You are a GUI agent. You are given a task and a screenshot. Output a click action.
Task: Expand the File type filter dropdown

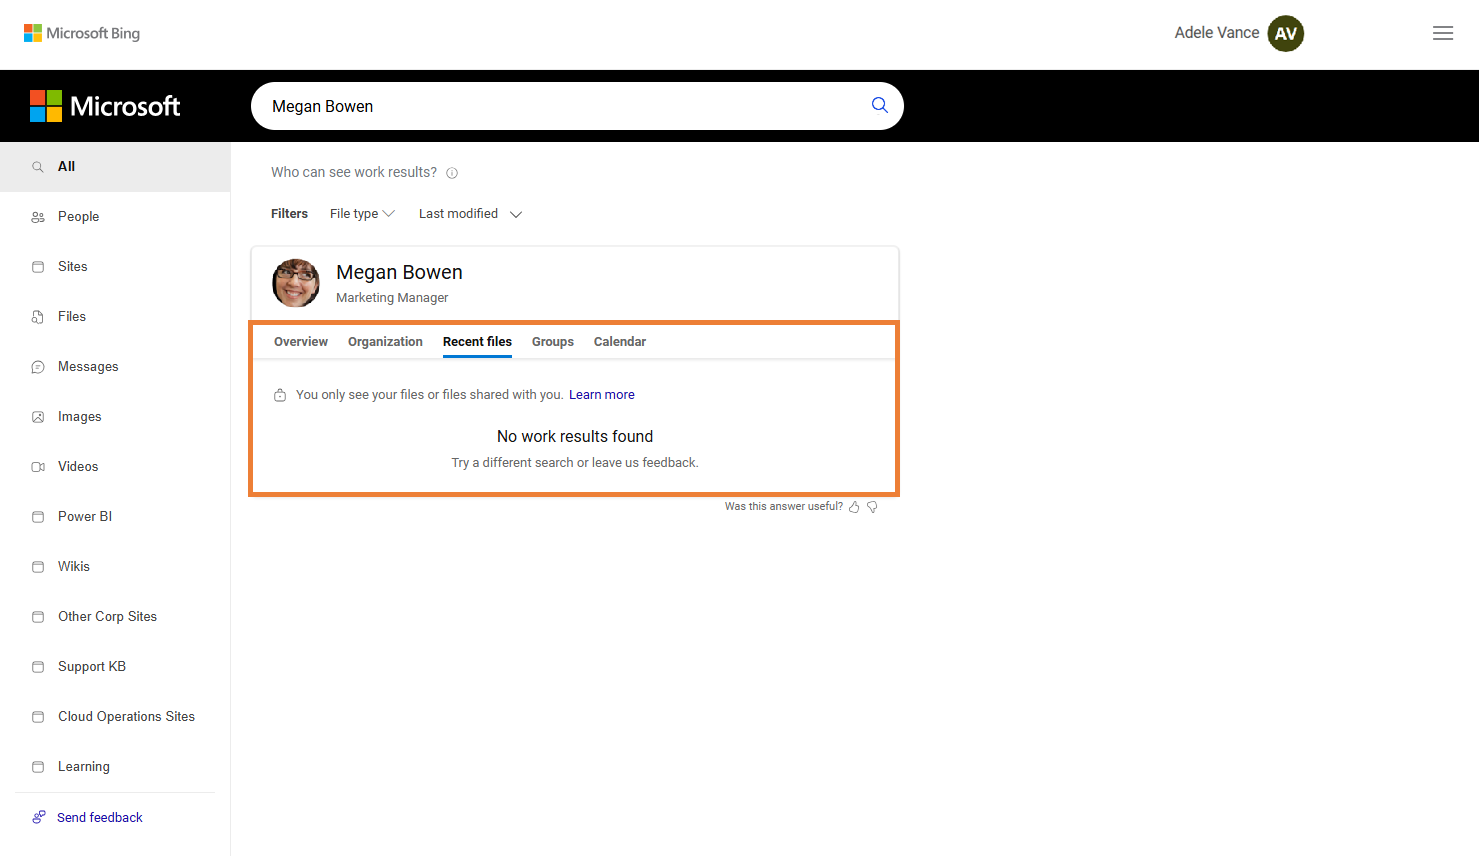point(362,214)
